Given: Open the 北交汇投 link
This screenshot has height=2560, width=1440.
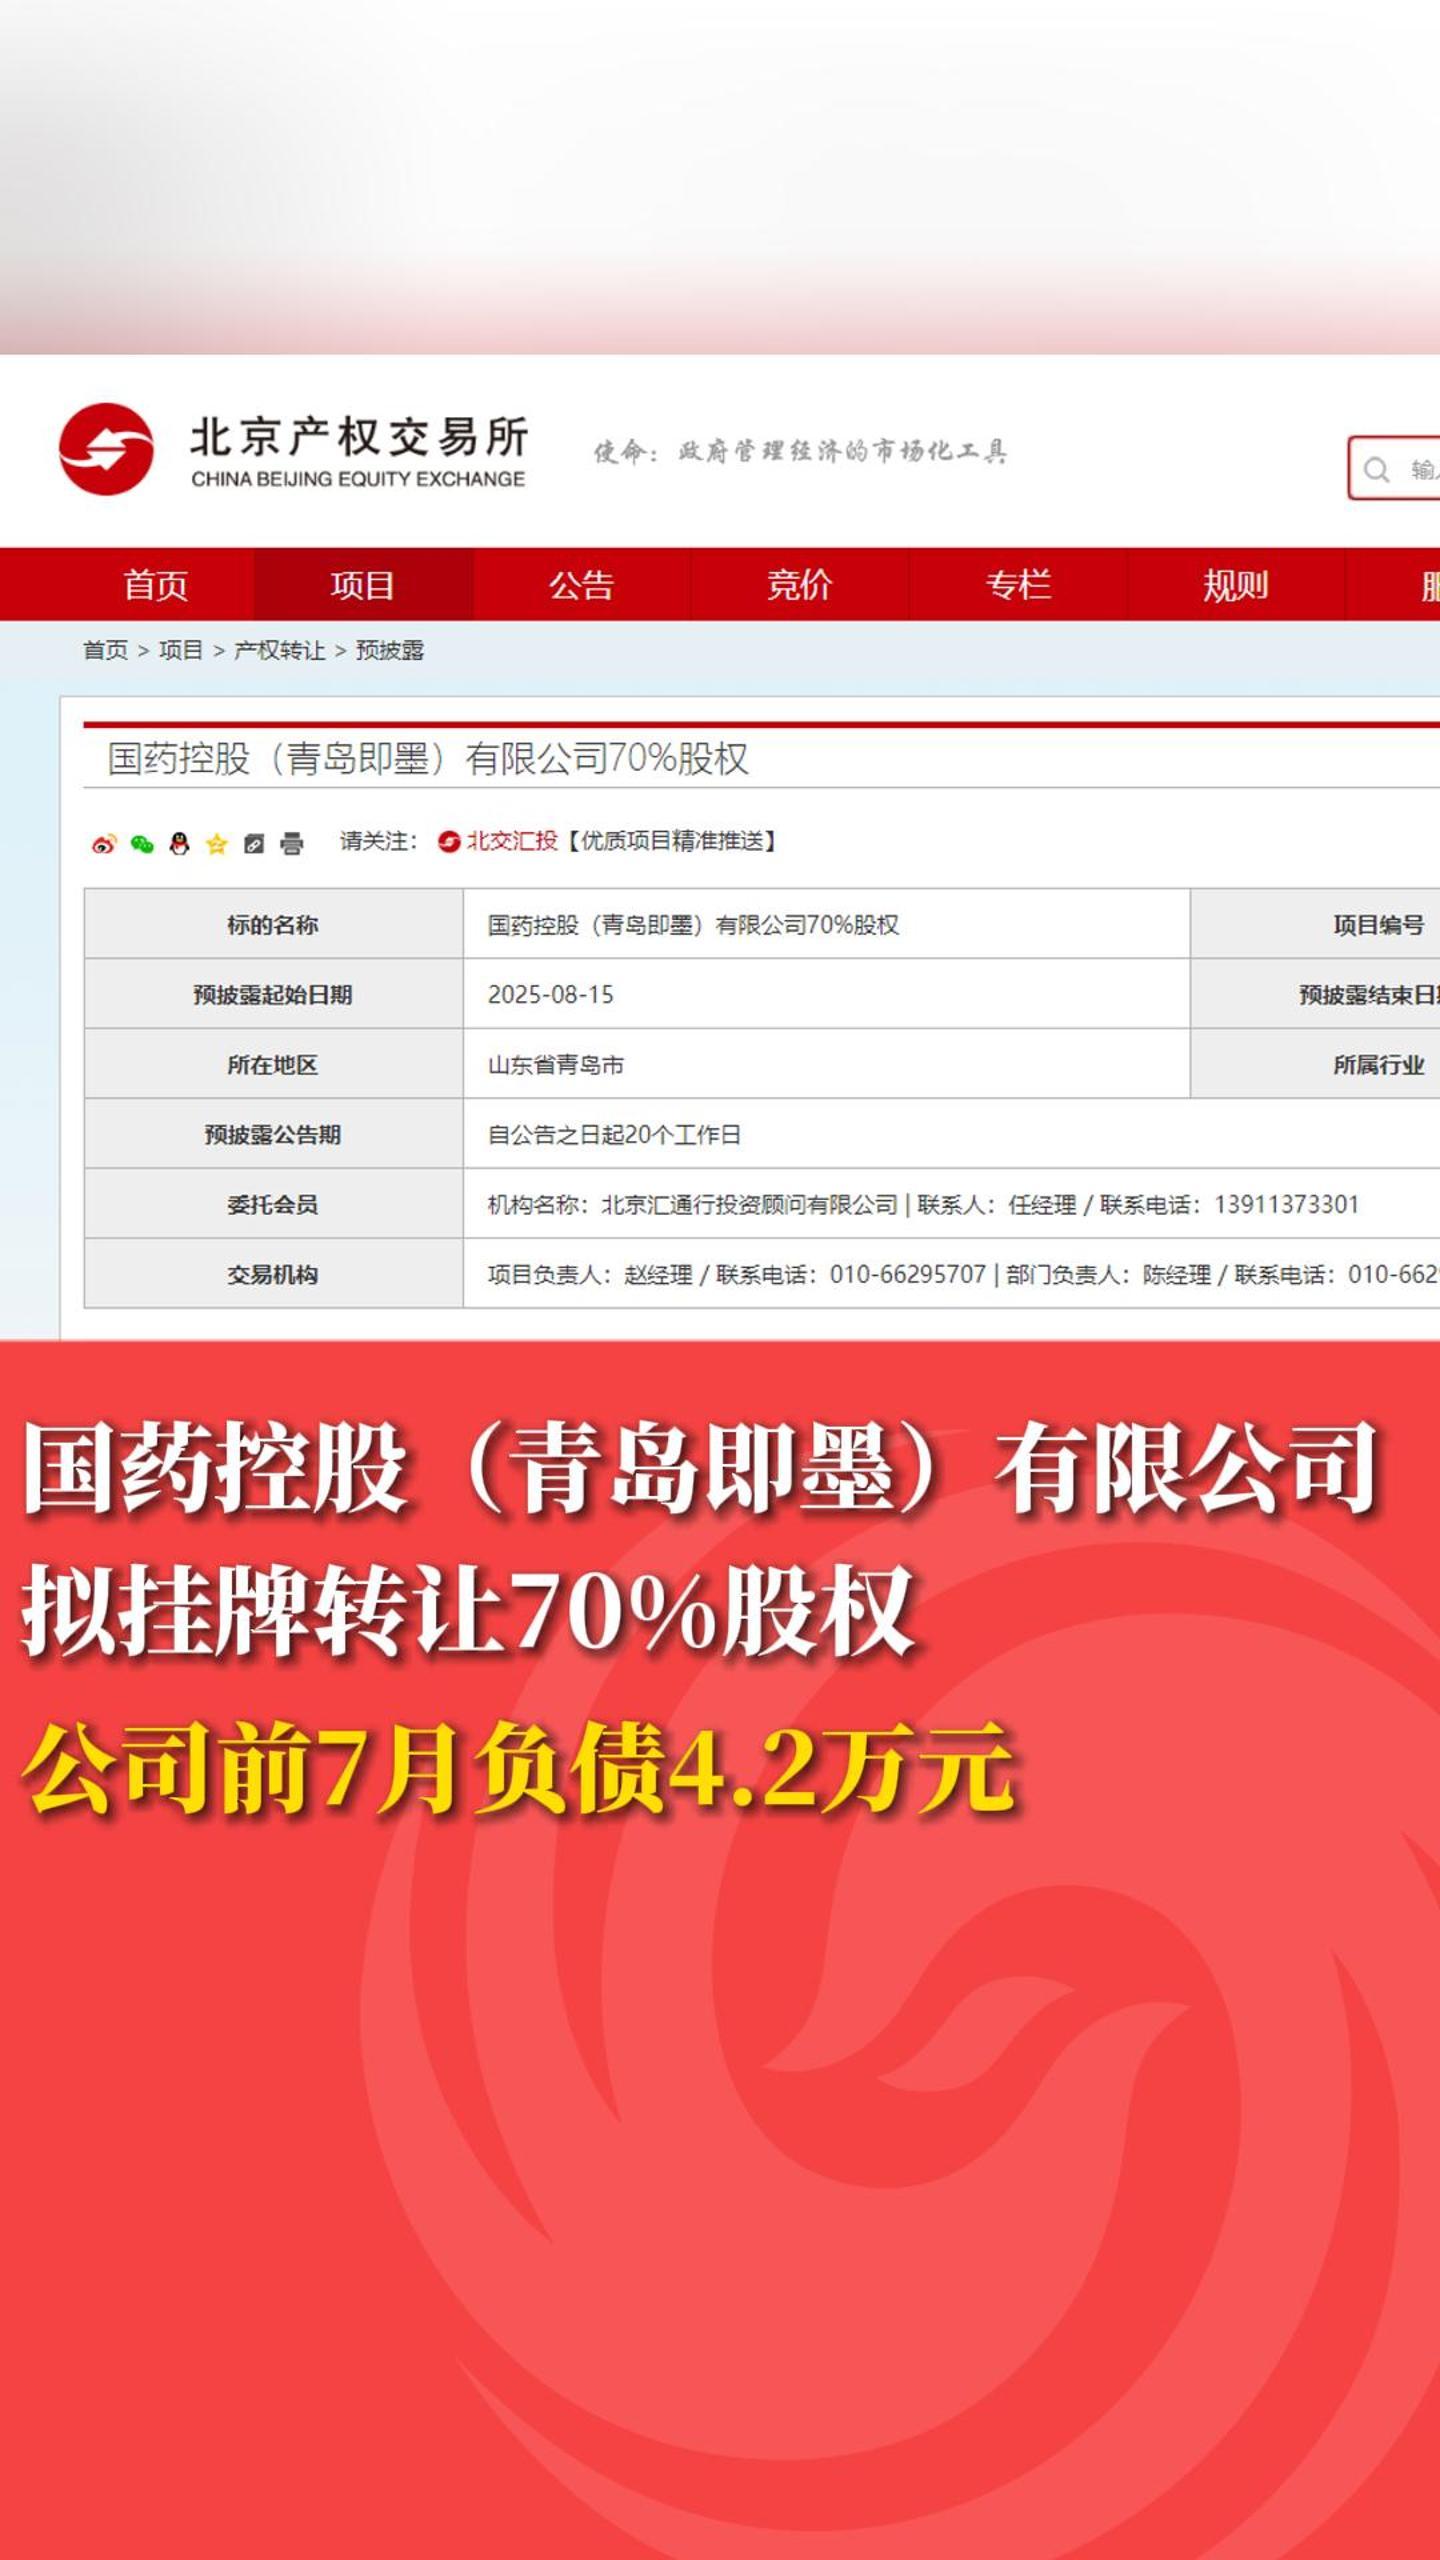Looking at the screenshot, I should tap(511, 841).
